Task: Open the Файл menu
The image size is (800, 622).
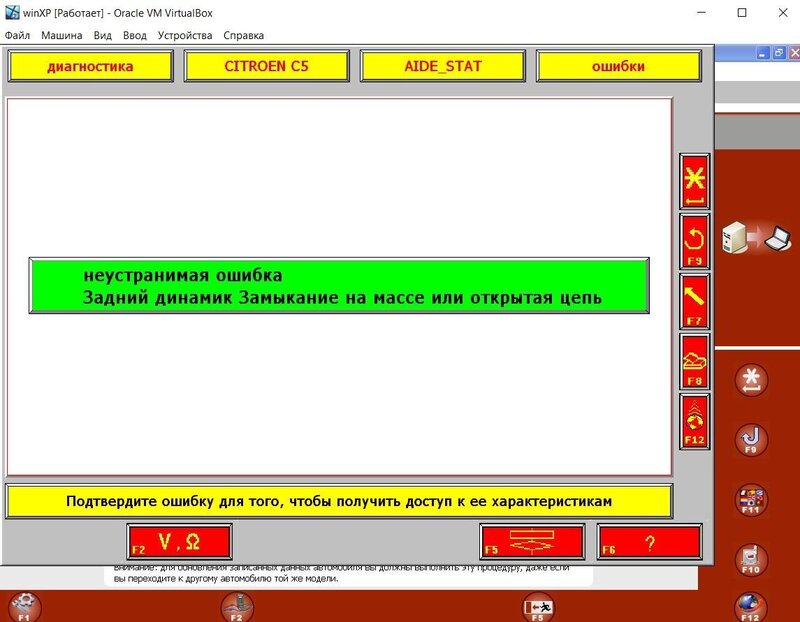Action: pyautogui.click(x=17, y=35)
